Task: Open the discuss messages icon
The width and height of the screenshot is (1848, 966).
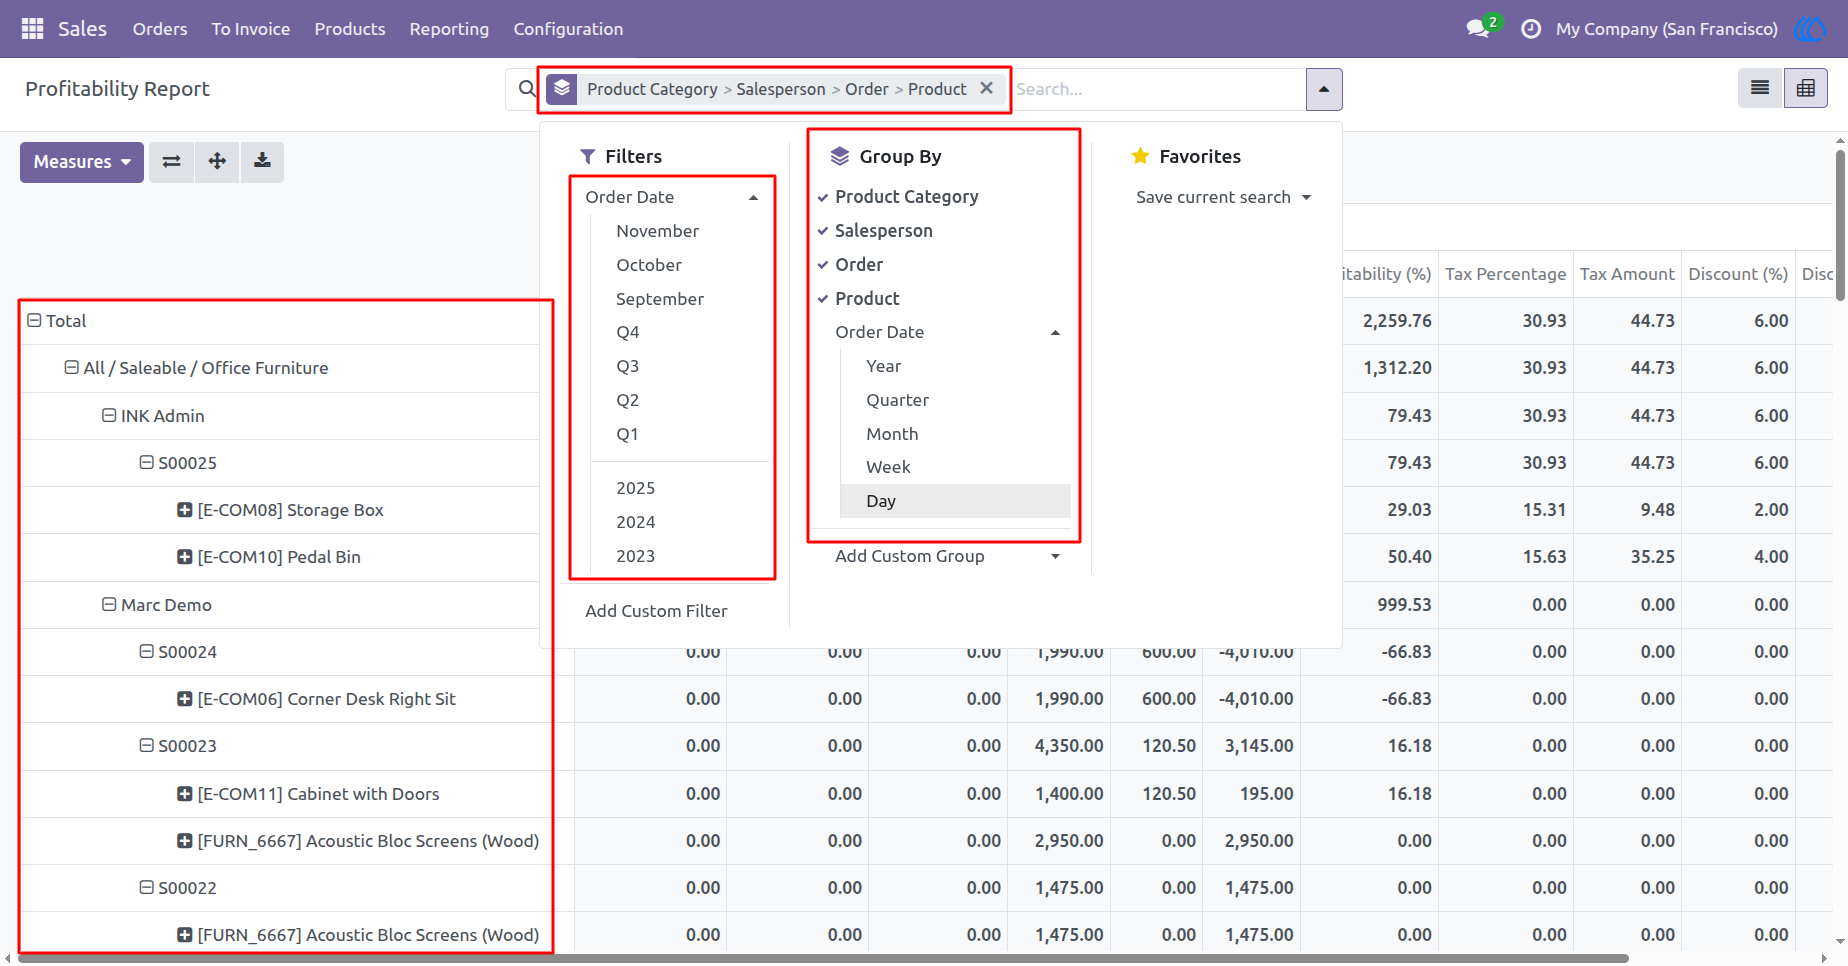Action: point(1478,29)
